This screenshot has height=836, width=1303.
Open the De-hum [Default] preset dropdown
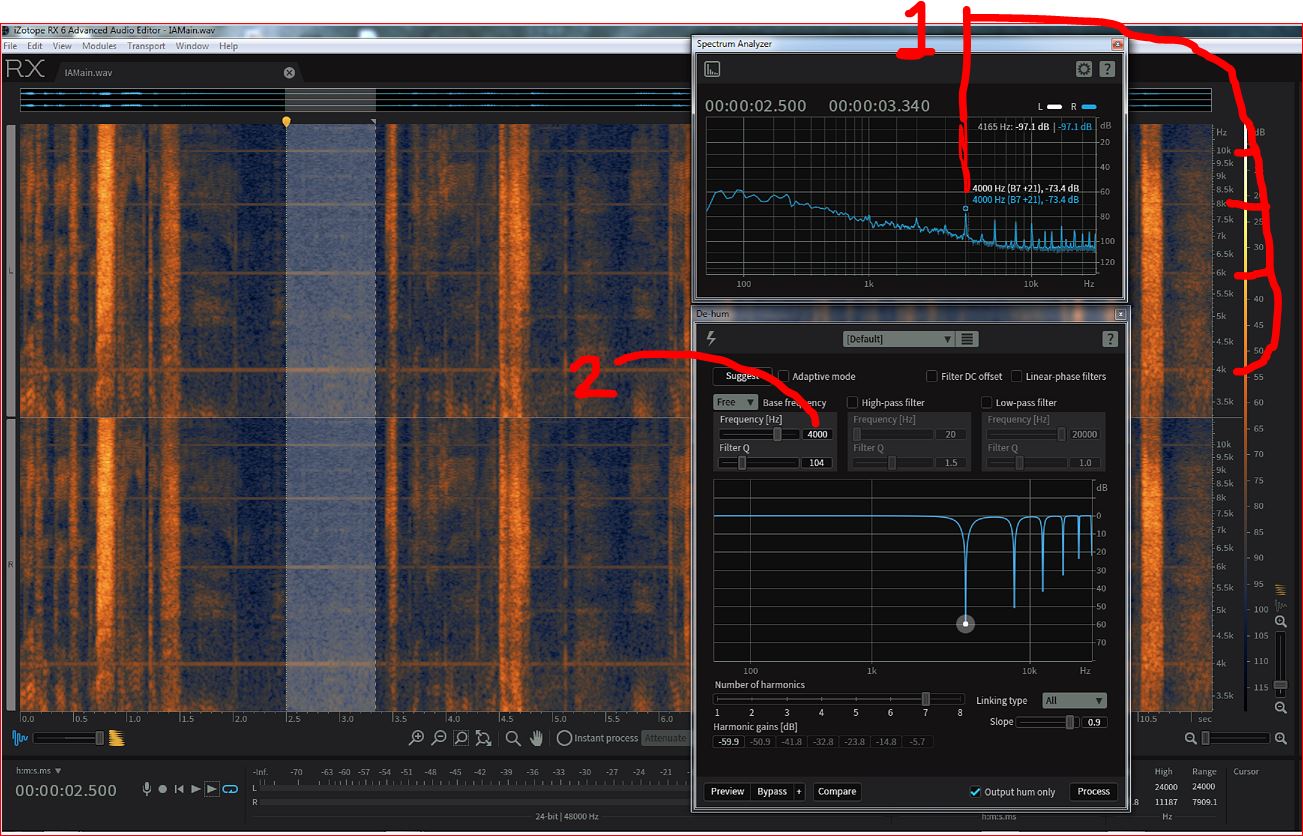click(x=898, y=339)
